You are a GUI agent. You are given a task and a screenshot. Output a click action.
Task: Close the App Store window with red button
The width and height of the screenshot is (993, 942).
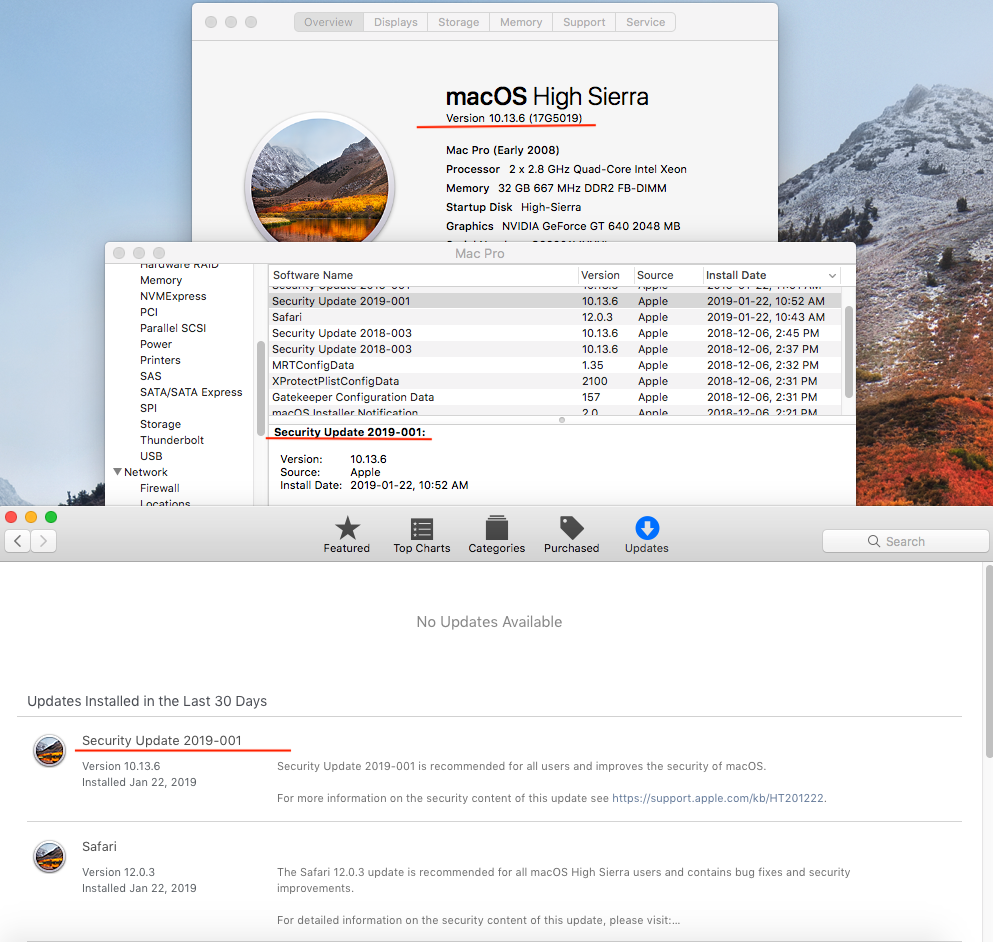pos(11,517)
